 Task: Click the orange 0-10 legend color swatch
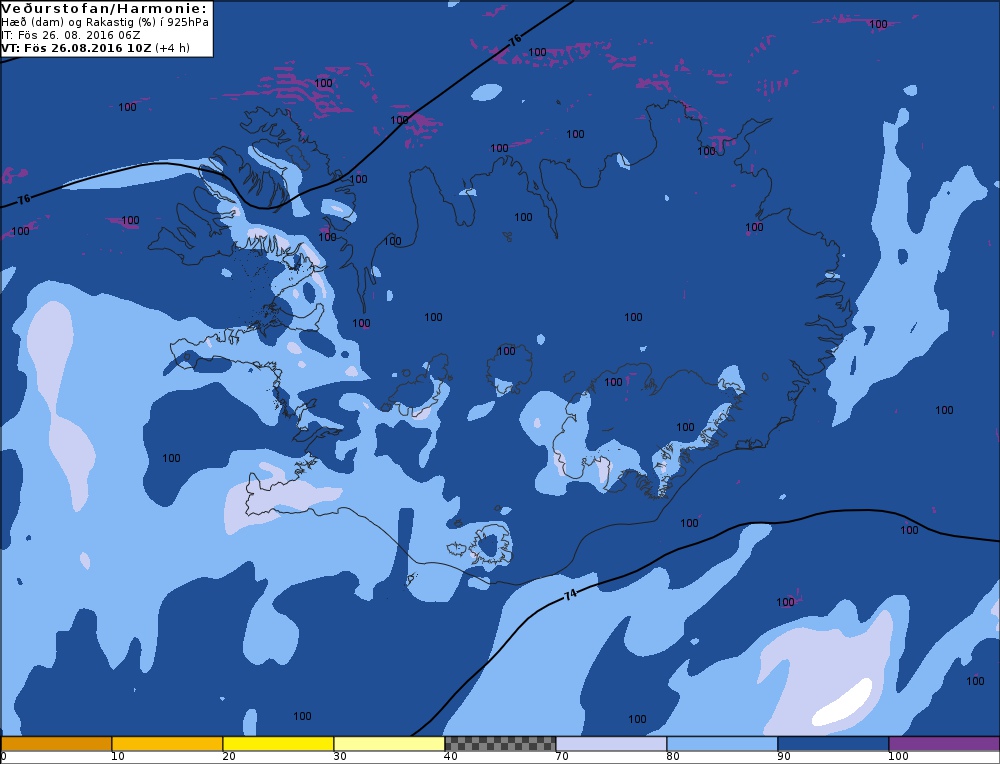[56, 744]
